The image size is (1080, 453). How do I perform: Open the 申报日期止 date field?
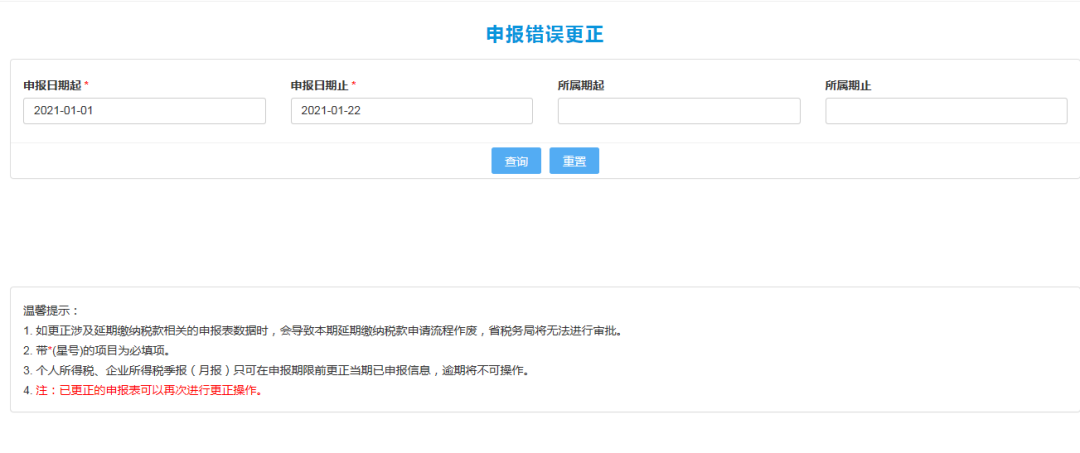(412, 111)
